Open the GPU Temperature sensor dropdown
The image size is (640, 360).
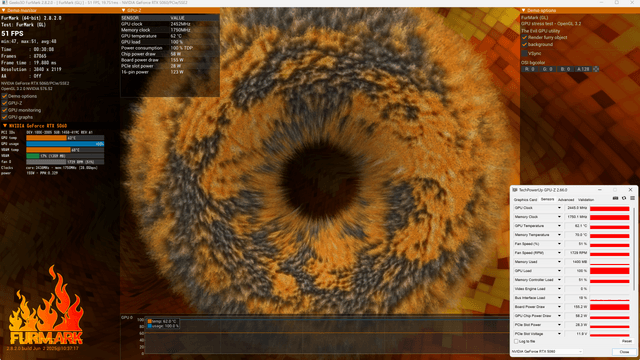tap(559, 226)
